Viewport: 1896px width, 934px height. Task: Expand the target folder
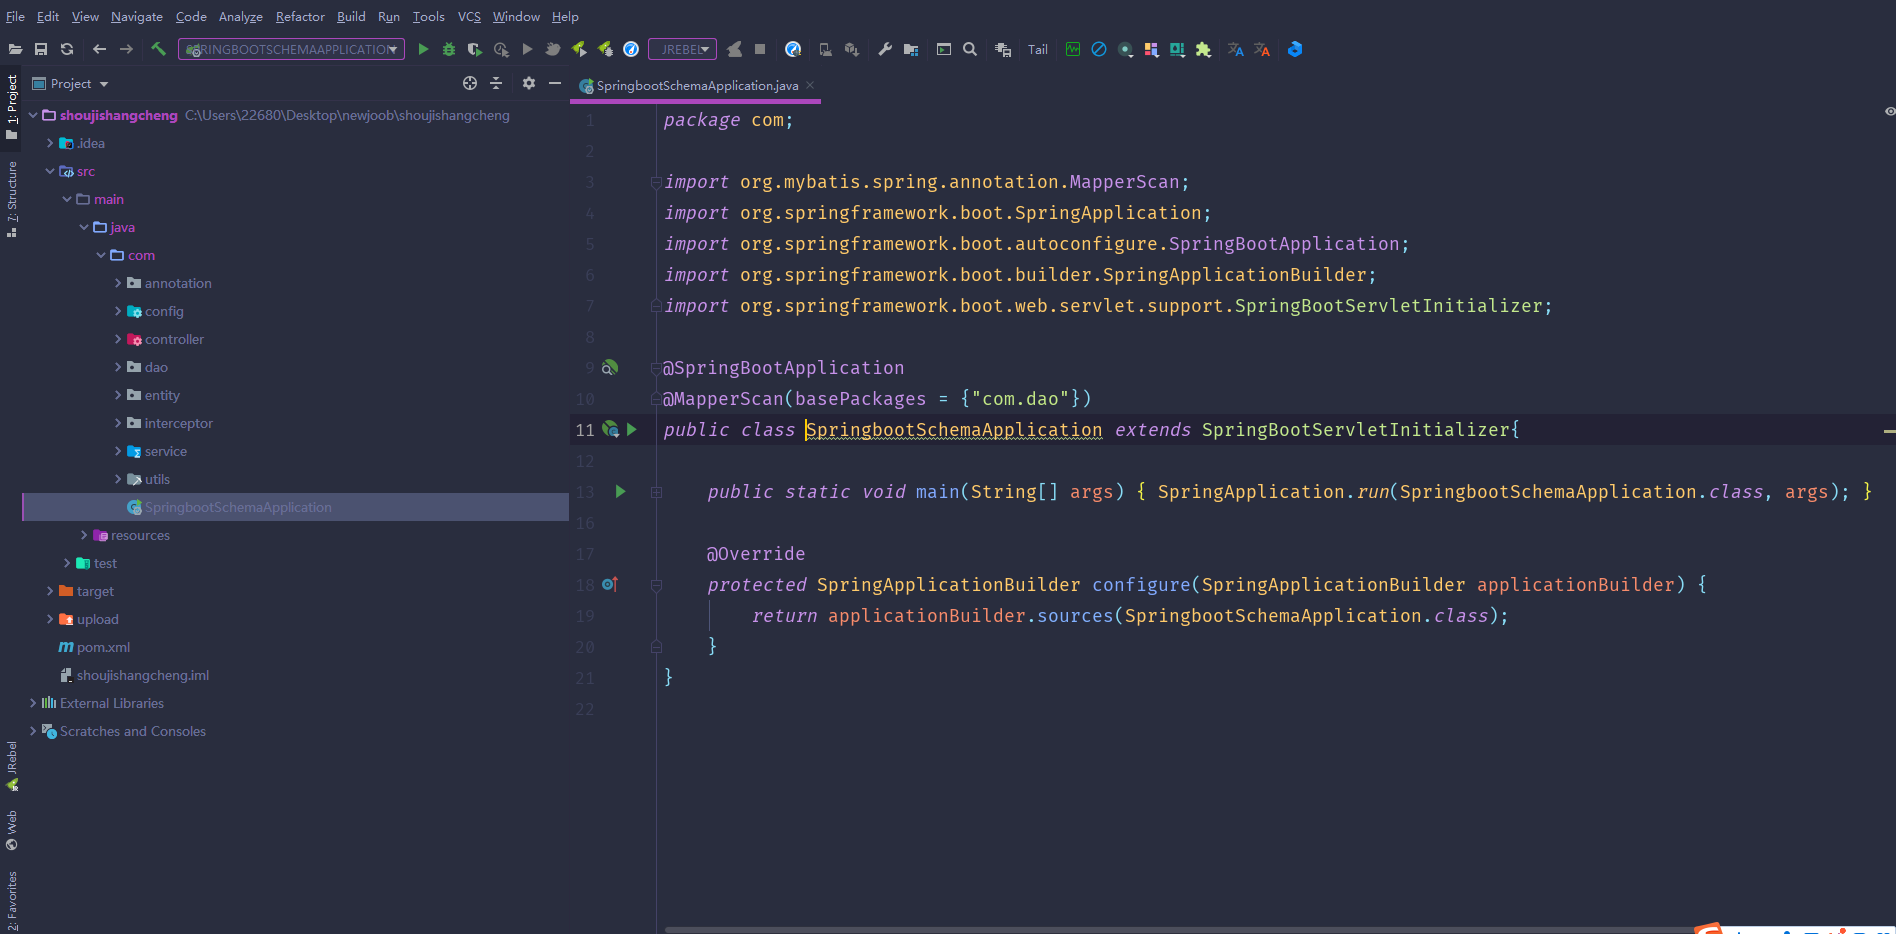click(50, 591)
